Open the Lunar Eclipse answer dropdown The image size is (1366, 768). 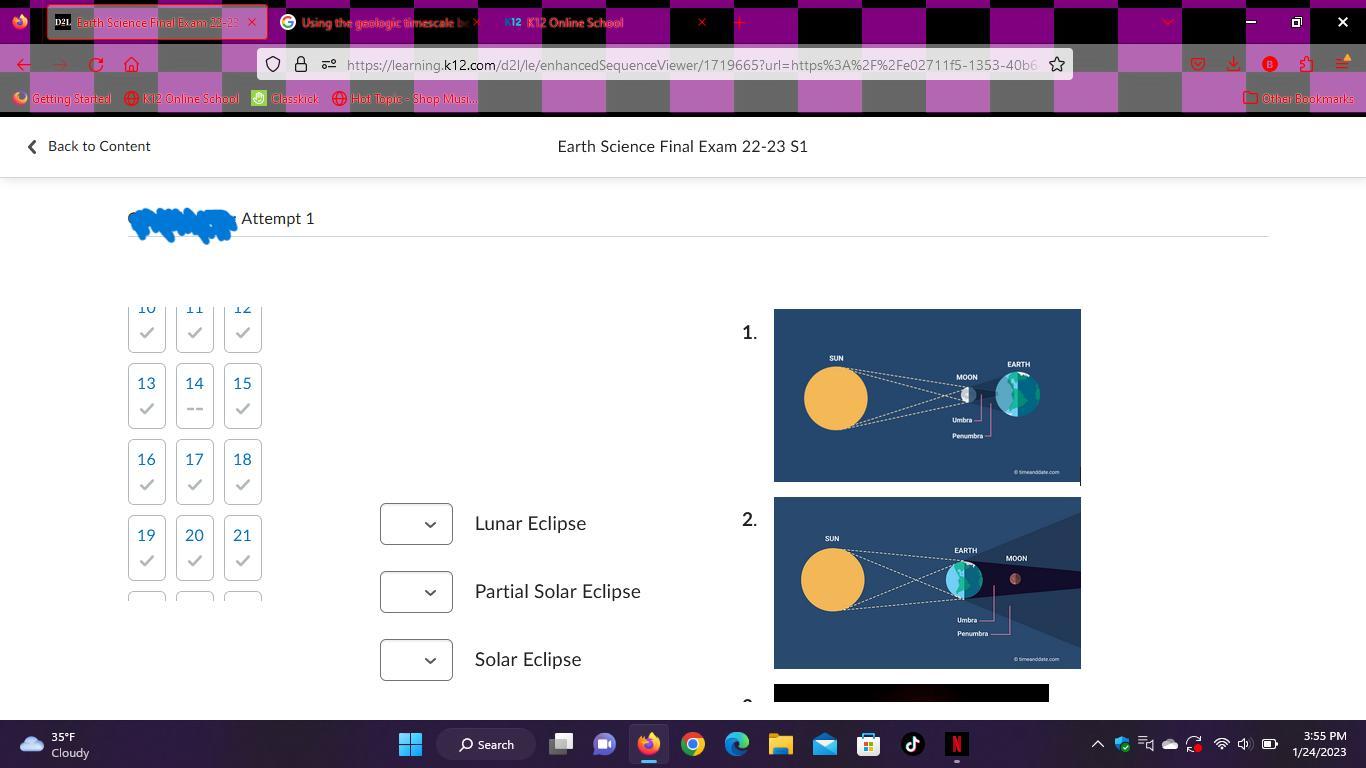(x=416, y=524)
